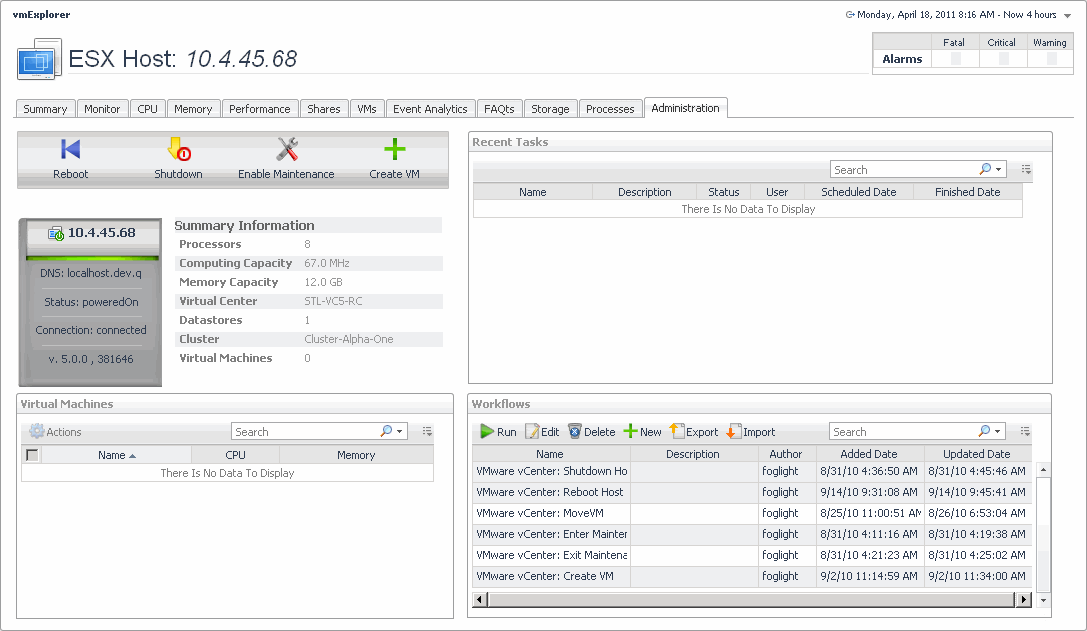Open the Event Analytics tab
This screenshot has height=631, width=1087.
pos(430,109)
